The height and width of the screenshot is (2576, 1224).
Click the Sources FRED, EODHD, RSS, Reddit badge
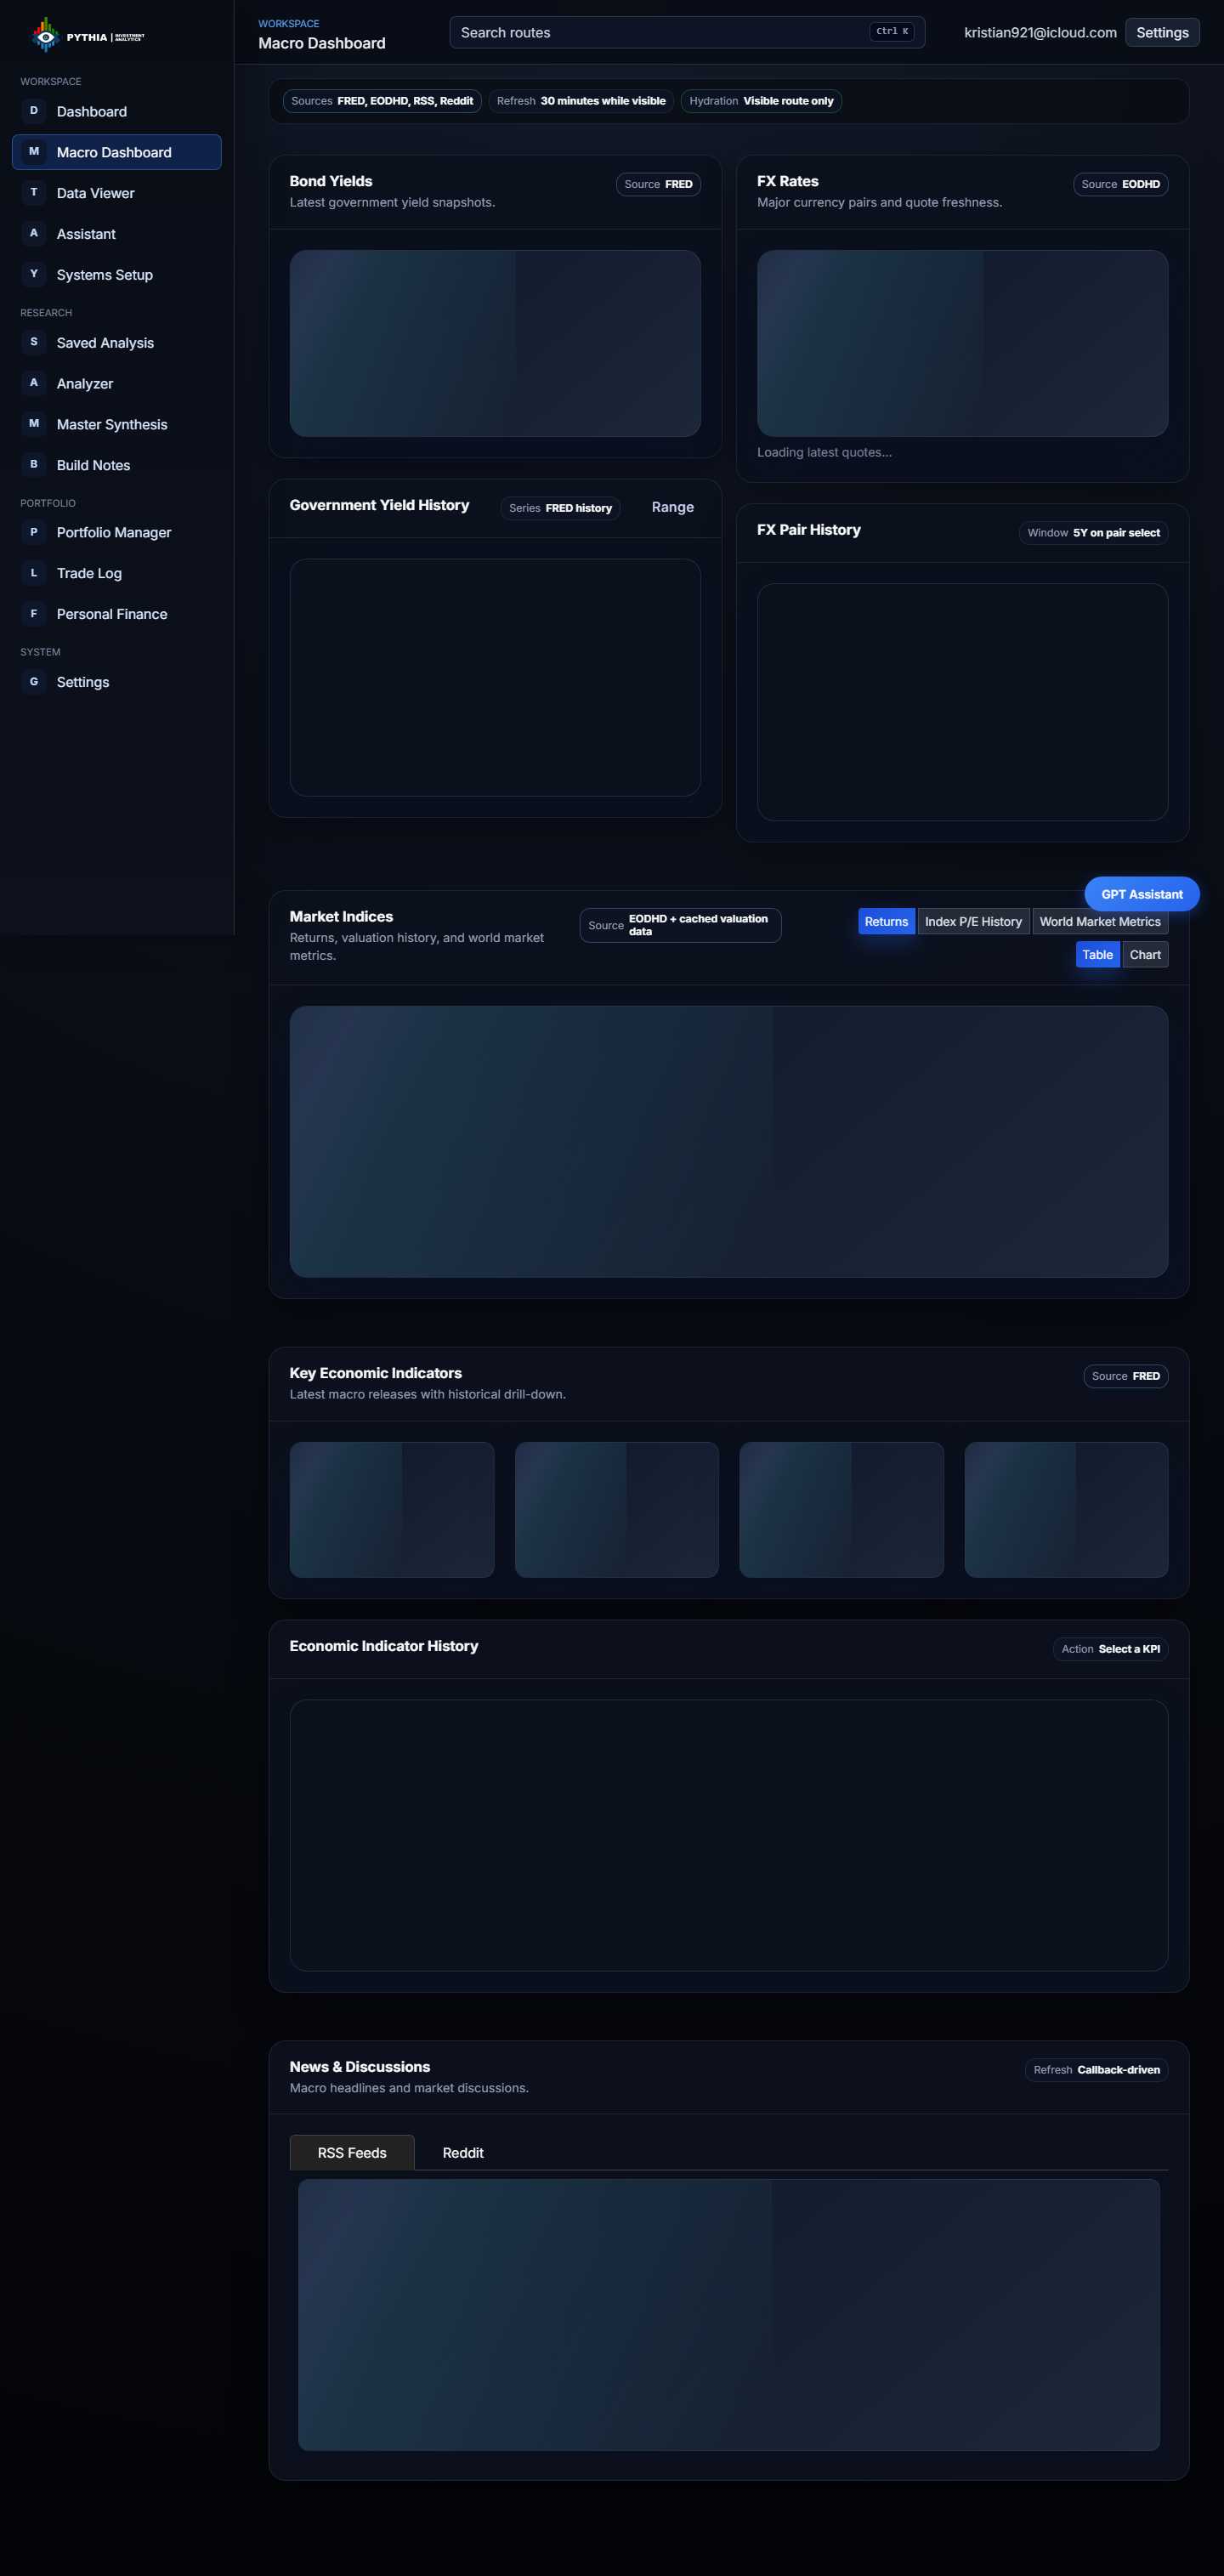pos(382,101)
